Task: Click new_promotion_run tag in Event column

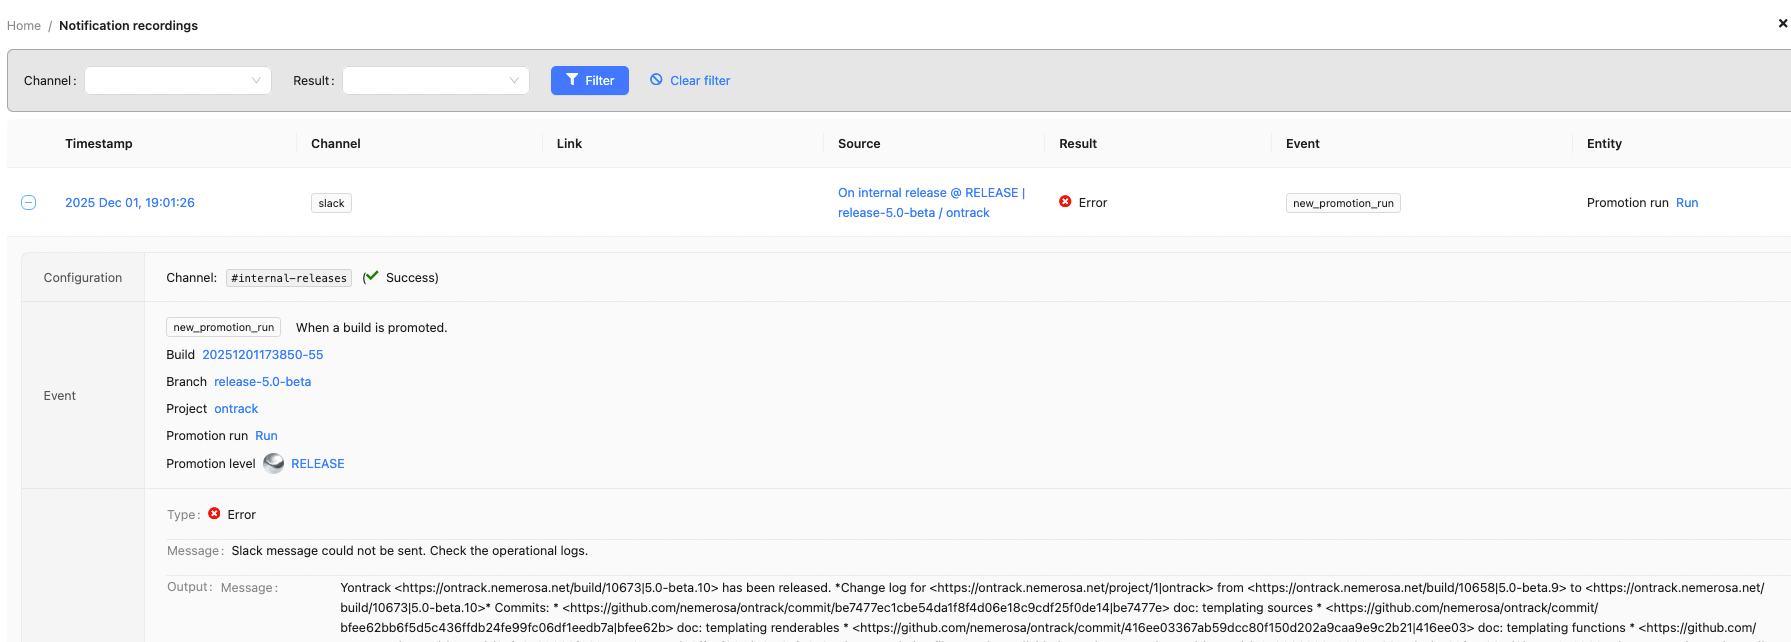Action: pyautogui.click(x=1343, y=203)
